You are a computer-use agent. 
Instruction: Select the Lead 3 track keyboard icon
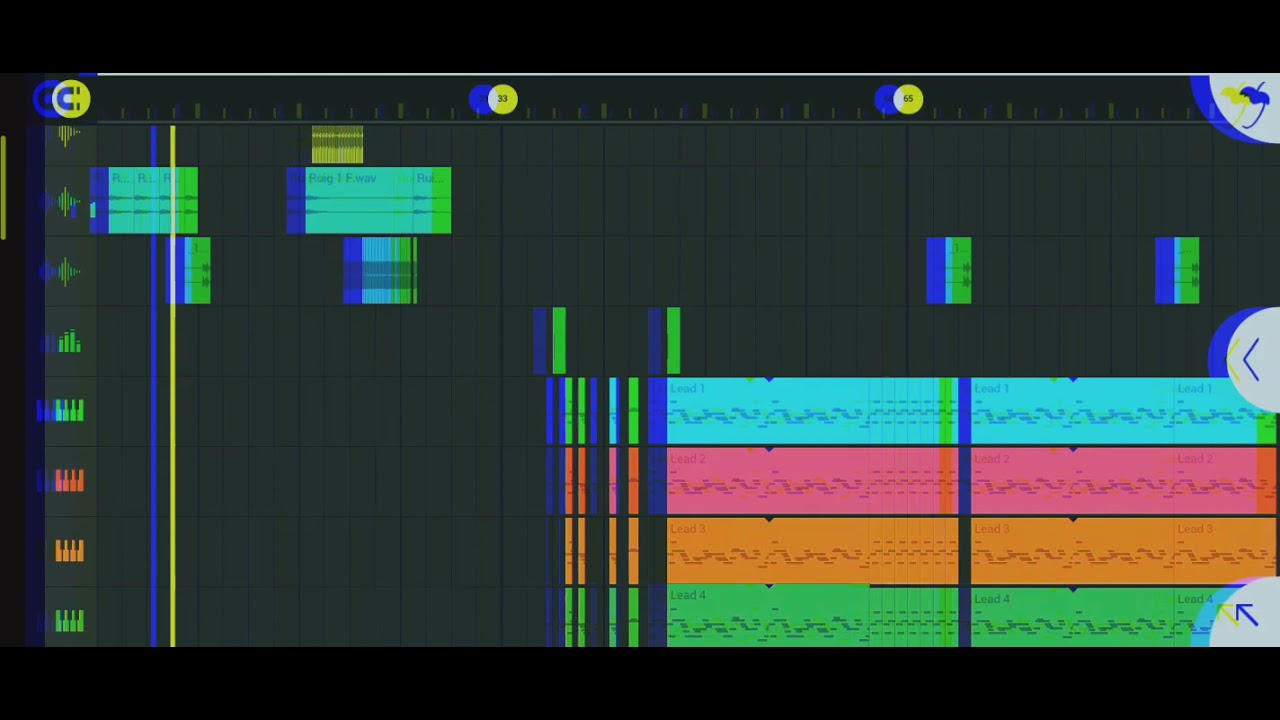click(x=69, y=550)
